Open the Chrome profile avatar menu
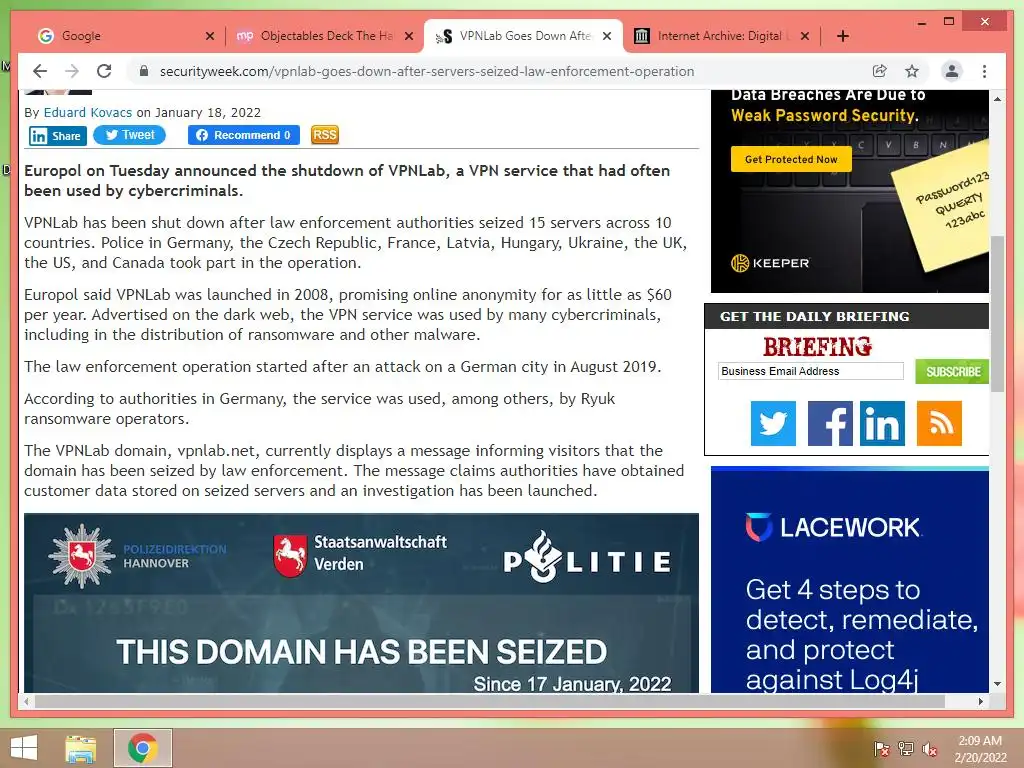The image size is (1024, 768). [x=952, y=71]
